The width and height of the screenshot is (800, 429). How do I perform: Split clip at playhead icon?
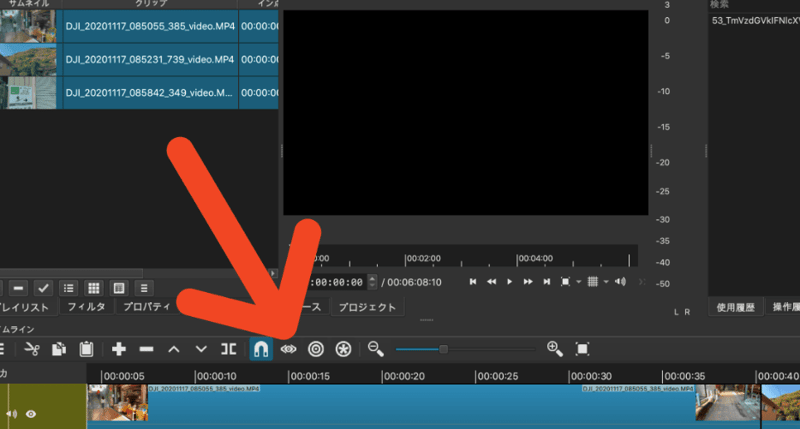click(229, 349)
